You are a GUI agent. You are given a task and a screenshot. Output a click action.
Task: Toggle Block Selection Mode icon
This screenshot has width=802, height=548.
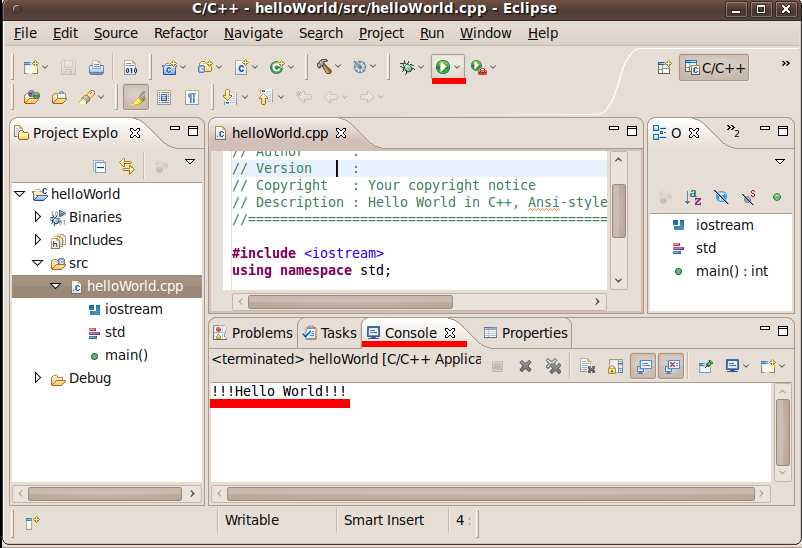click(164, 97)
